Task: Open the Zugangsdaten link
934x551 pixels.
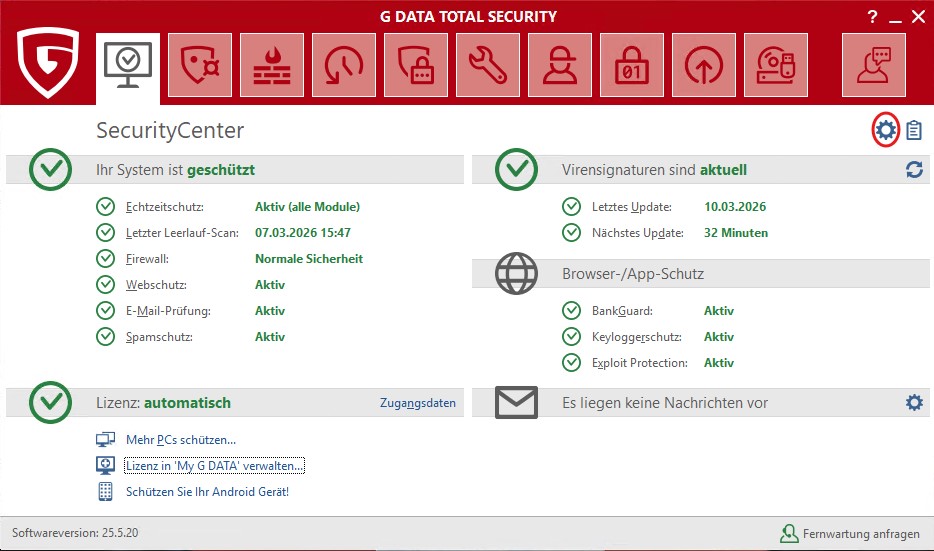Action: [418, 403]
